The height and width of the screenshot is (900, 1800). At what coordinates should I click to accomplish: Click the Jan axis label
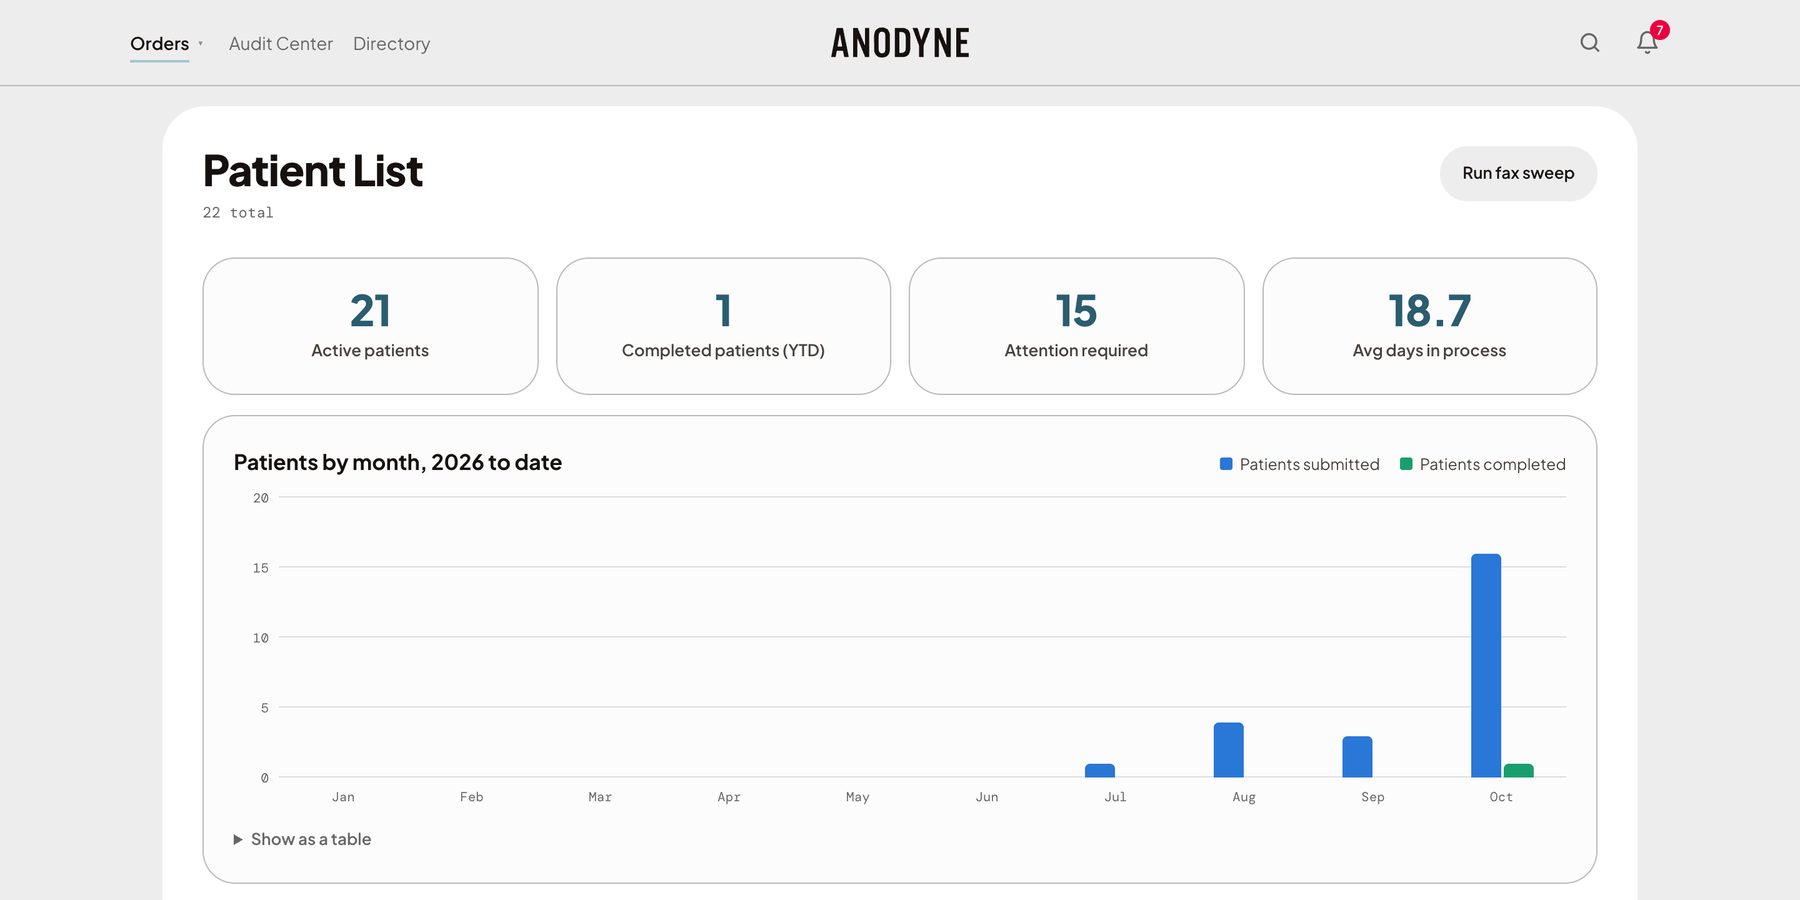[343, 797]
